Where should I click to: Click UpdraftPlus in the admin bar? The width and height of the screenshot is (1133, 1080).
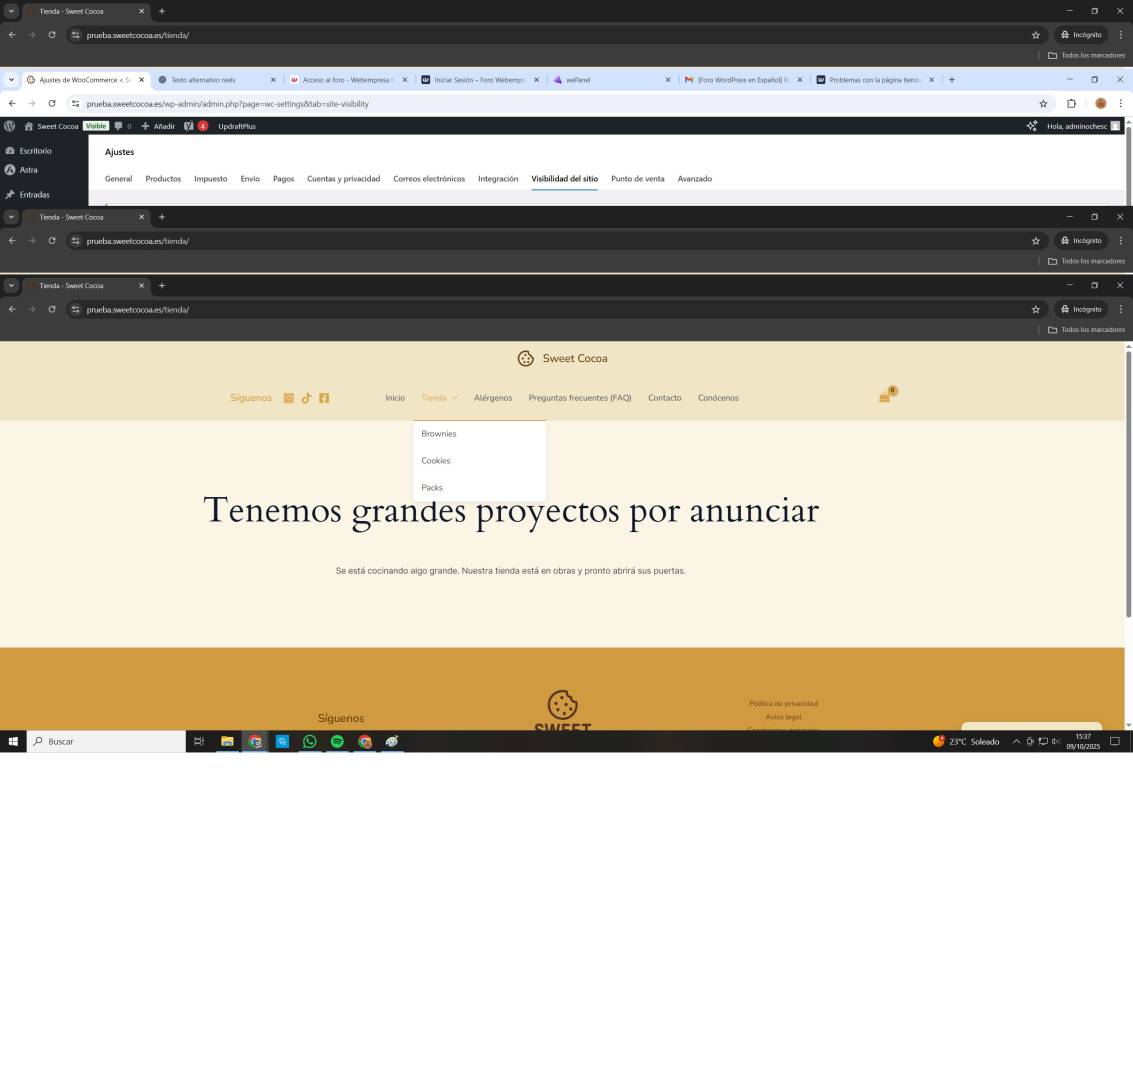pos(236,126)
